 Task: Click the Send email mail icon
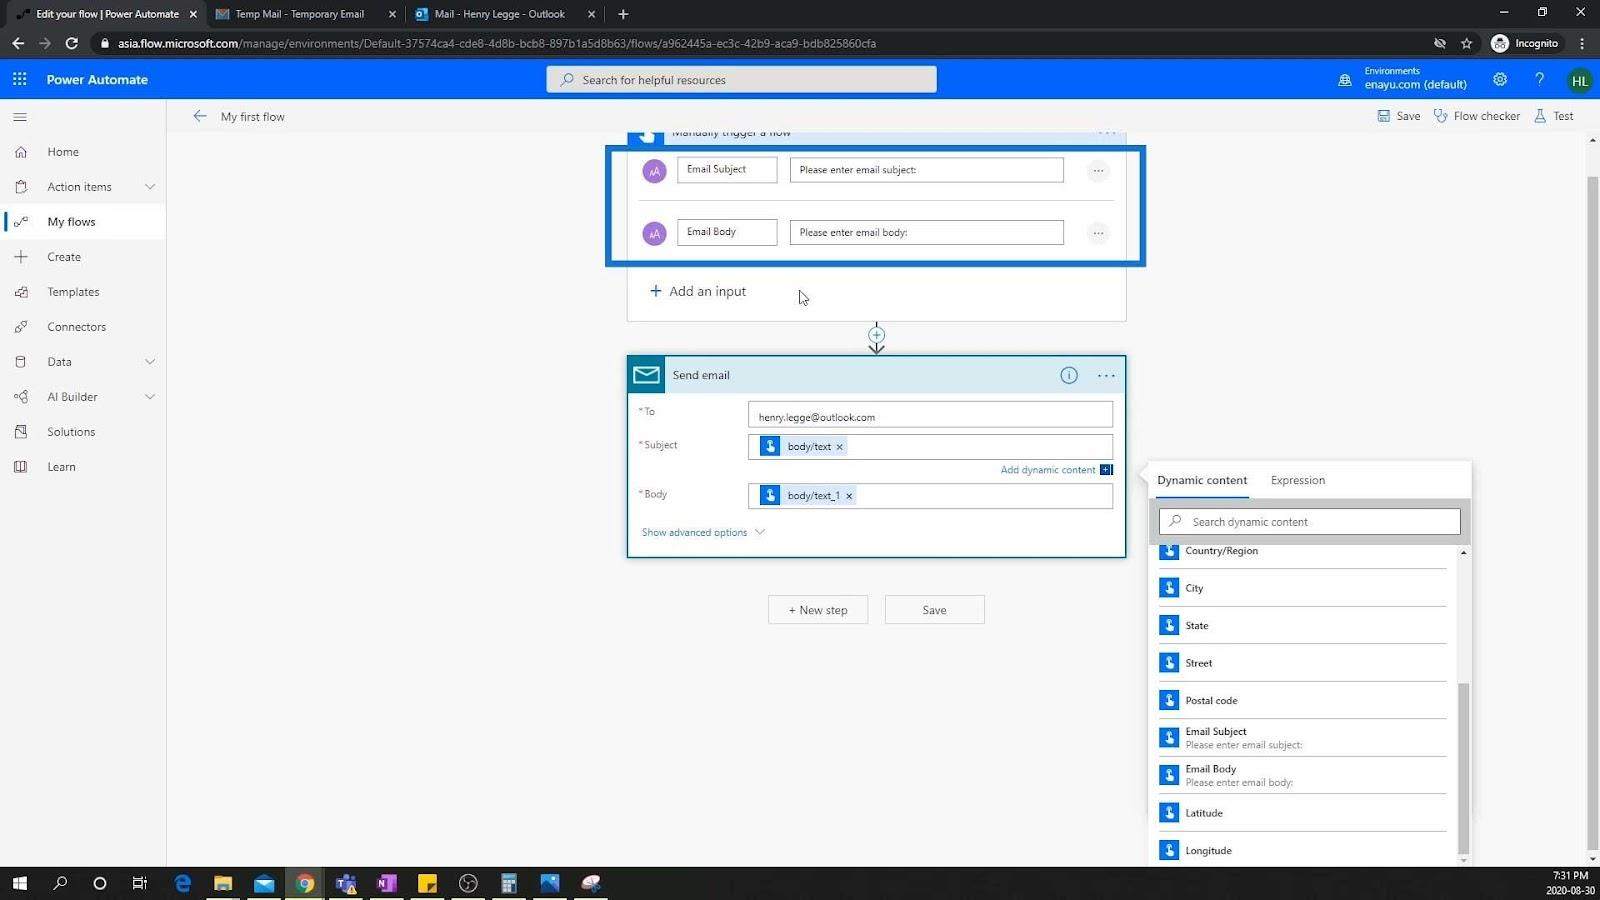(646, 375)
